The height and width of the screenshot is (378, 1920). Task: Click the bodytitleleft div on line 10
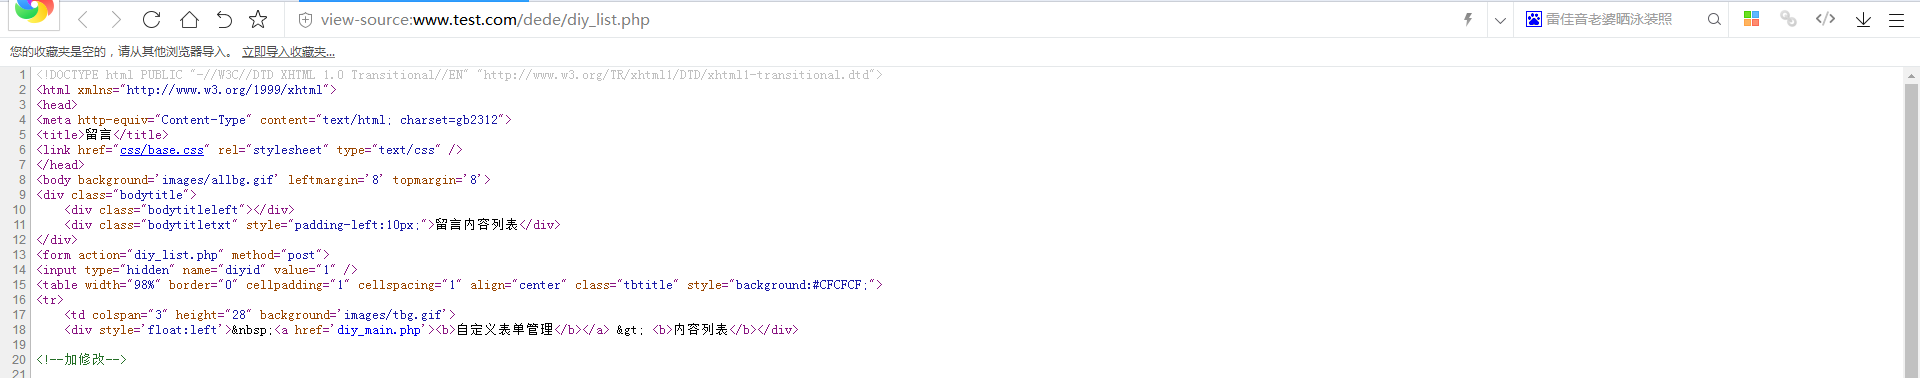pos(180,210)
